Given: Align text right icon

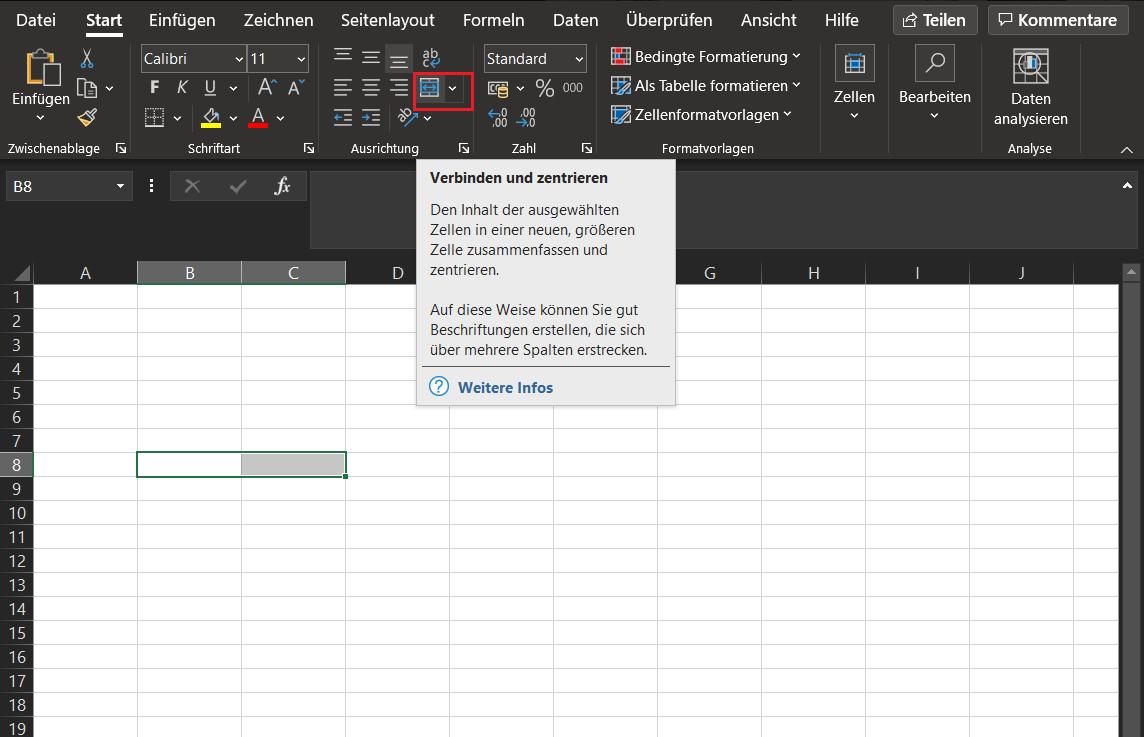Looking at the screenshot, I should coord(398,88).
